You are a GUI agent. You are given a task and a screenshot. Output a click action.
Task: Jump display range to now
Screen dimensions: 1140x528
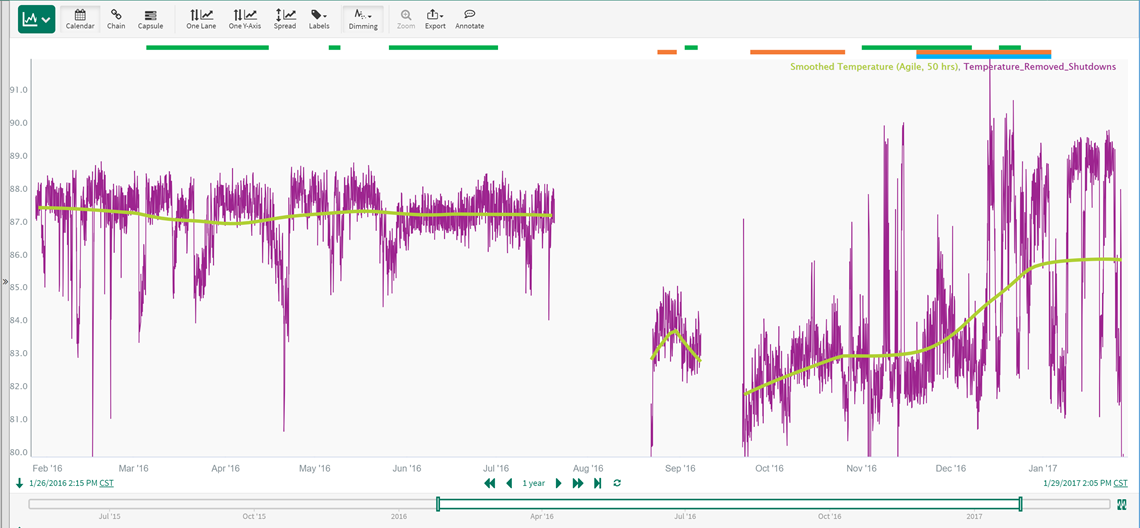pyautogui.click(x=597, y=483)
